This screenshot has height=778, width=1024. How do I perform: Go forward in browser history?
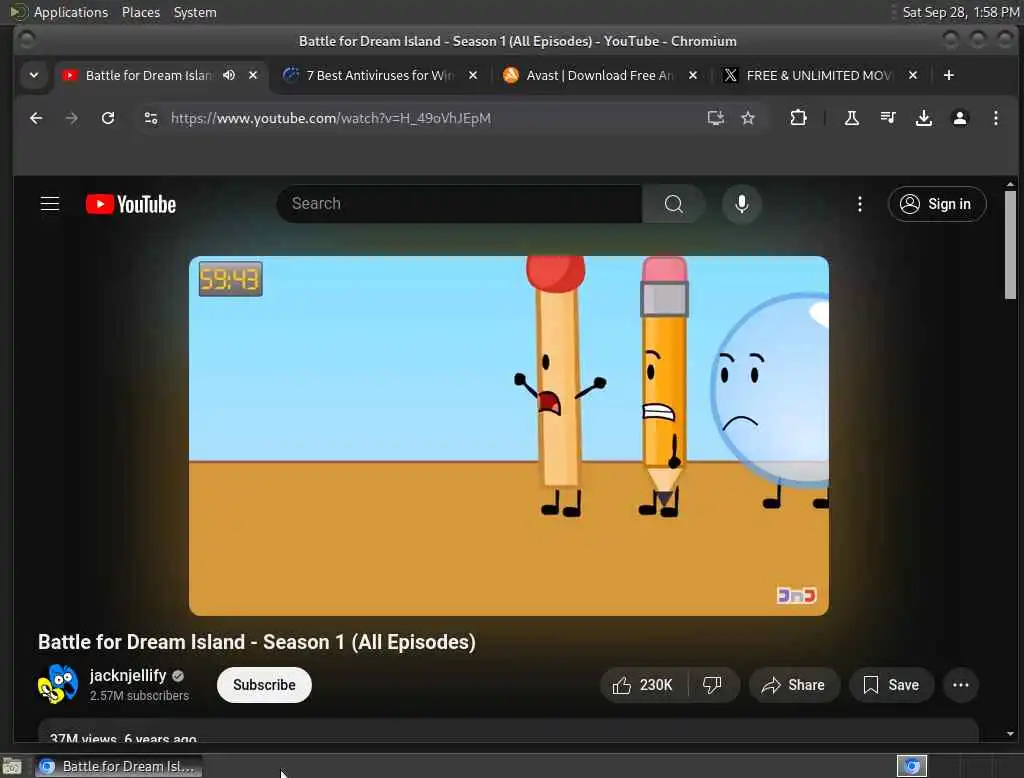click(x=72, y=118)
